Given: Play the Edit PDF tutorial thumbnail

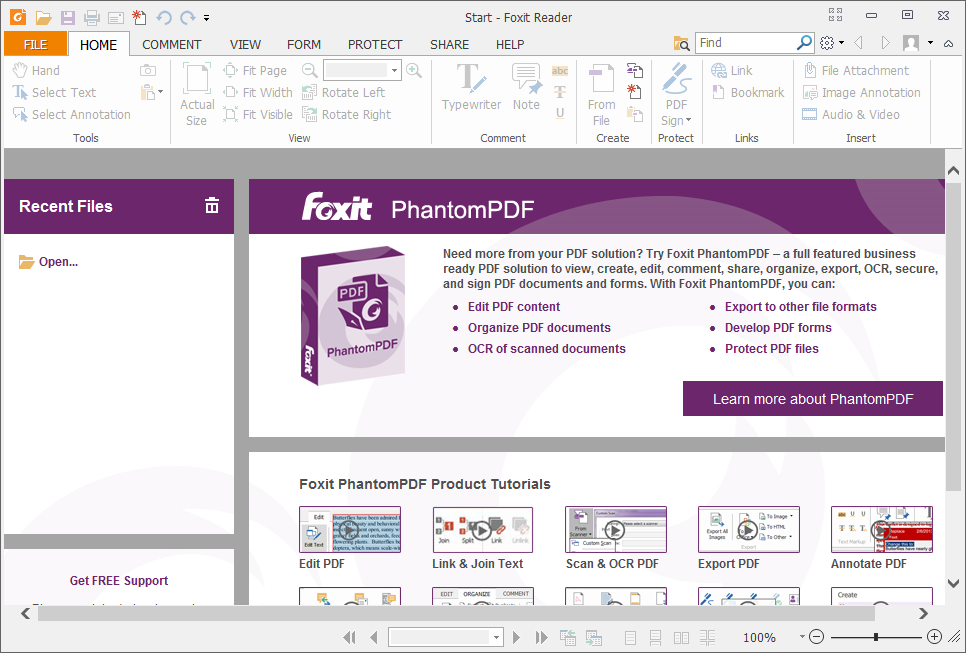Looking at the screenshot, I should [349, 529].
